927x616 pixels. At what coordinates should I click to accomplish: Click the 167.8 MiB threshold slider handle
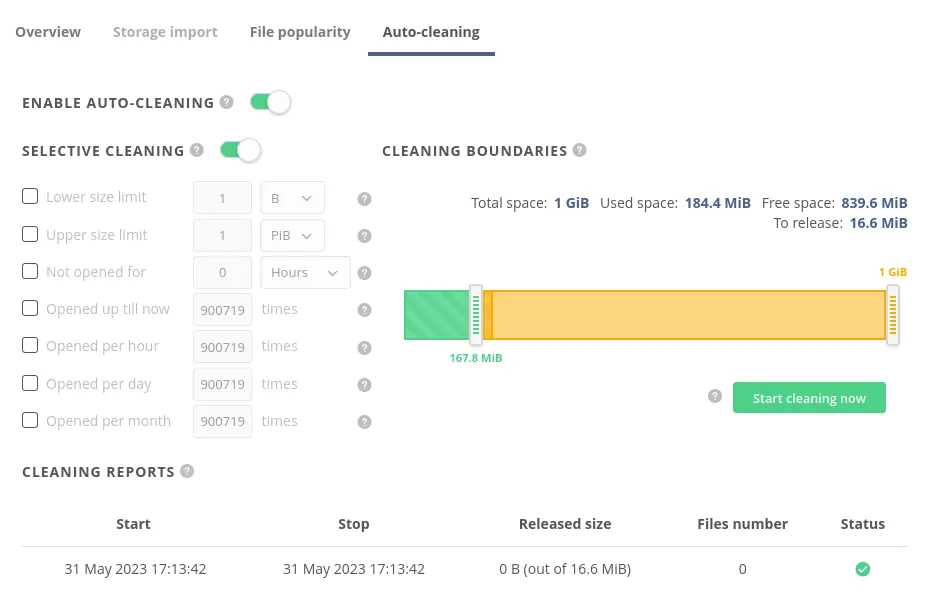(476, 315)
